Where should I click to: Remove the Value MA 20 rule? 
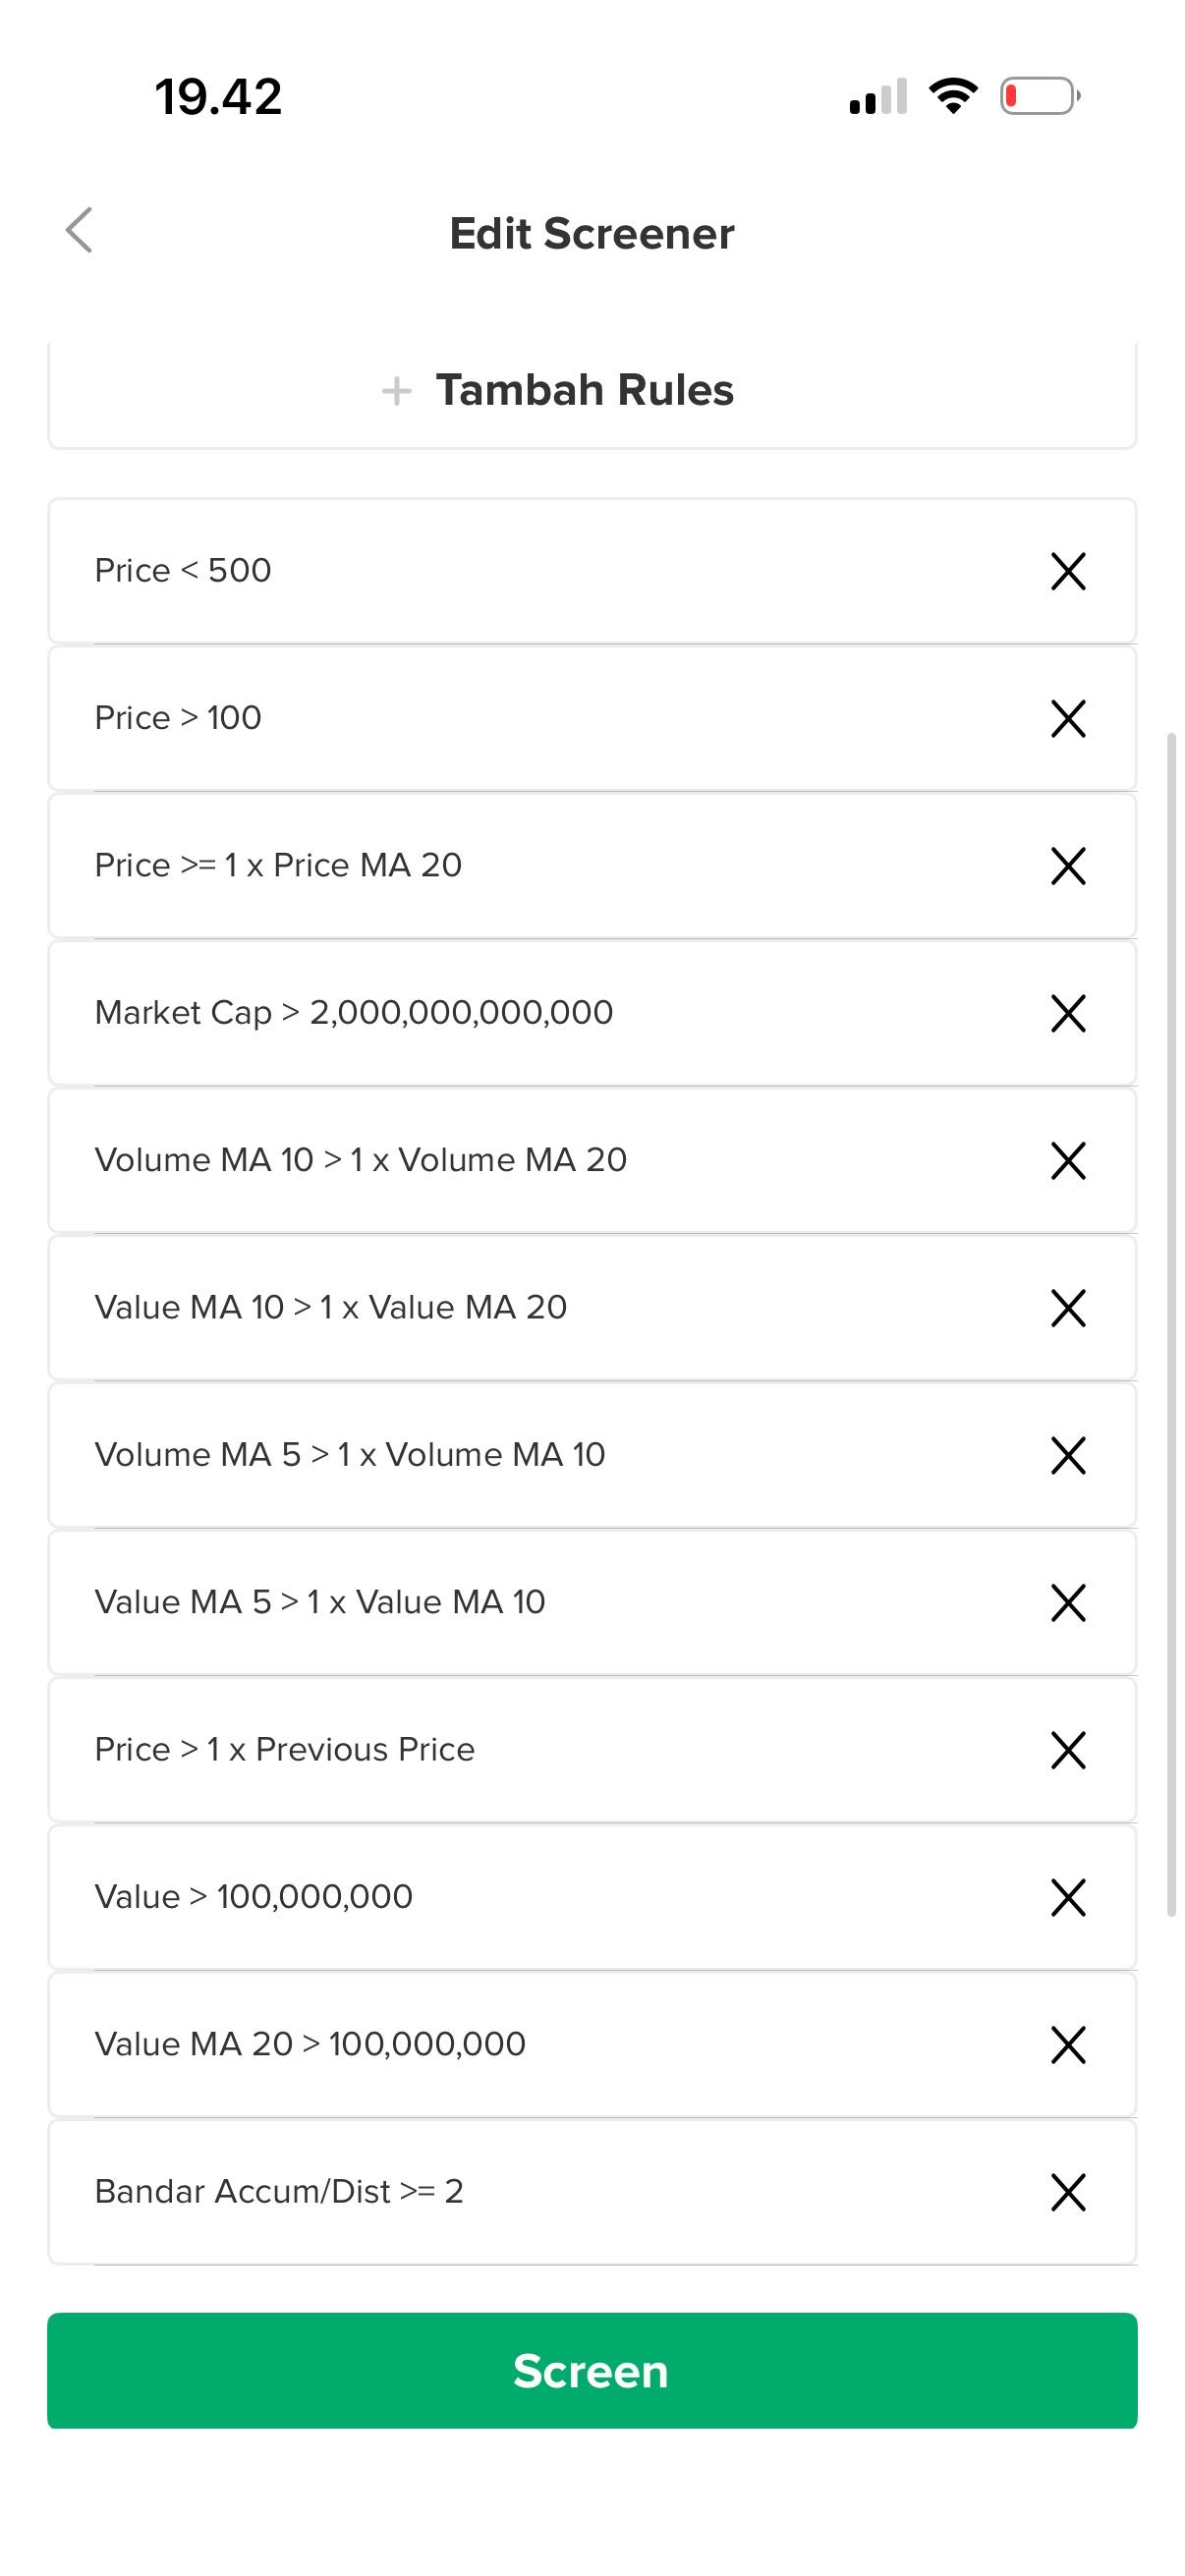pyautogui.click(x=1068, y=2045)
